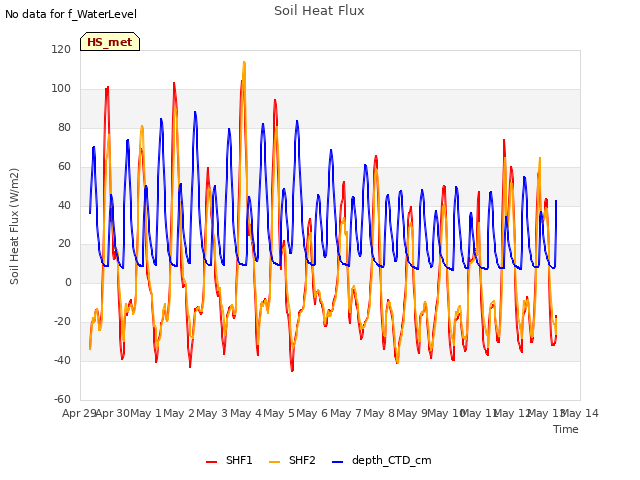
Task: Click the 'No data for f_WaterLevel' message
Action: (71, 14)
